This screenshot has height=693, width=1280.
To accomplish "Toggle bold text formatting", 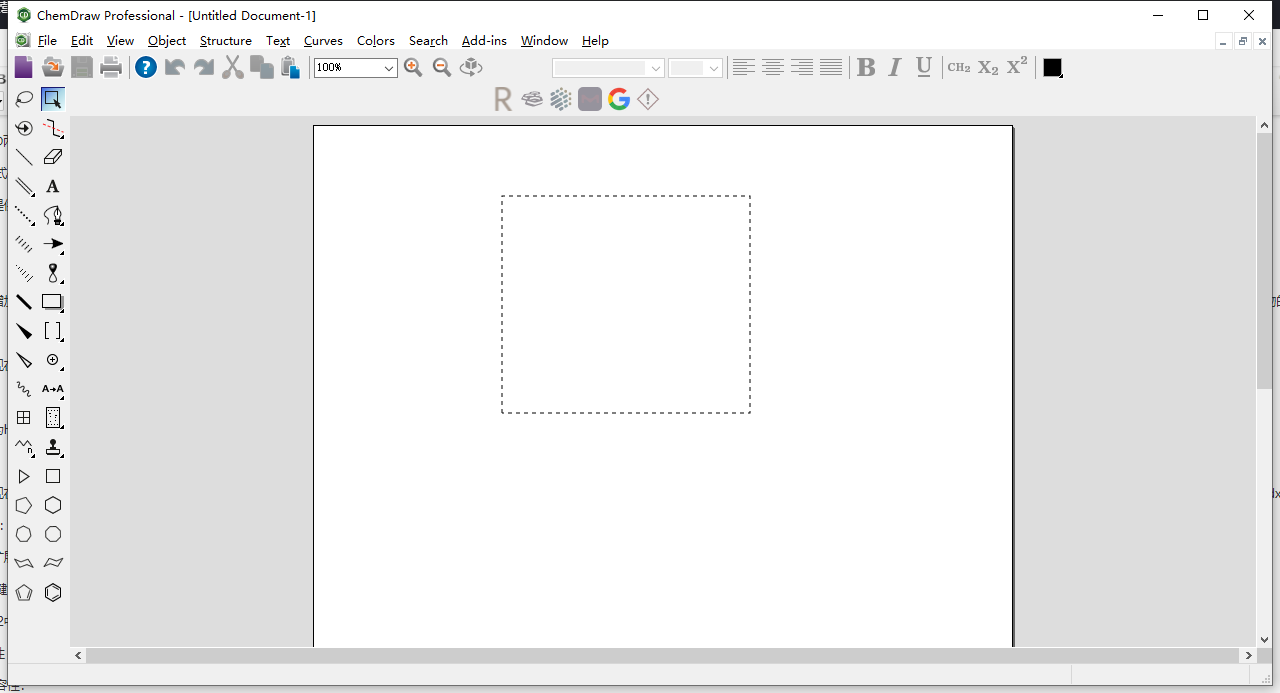I will point(866,67).
